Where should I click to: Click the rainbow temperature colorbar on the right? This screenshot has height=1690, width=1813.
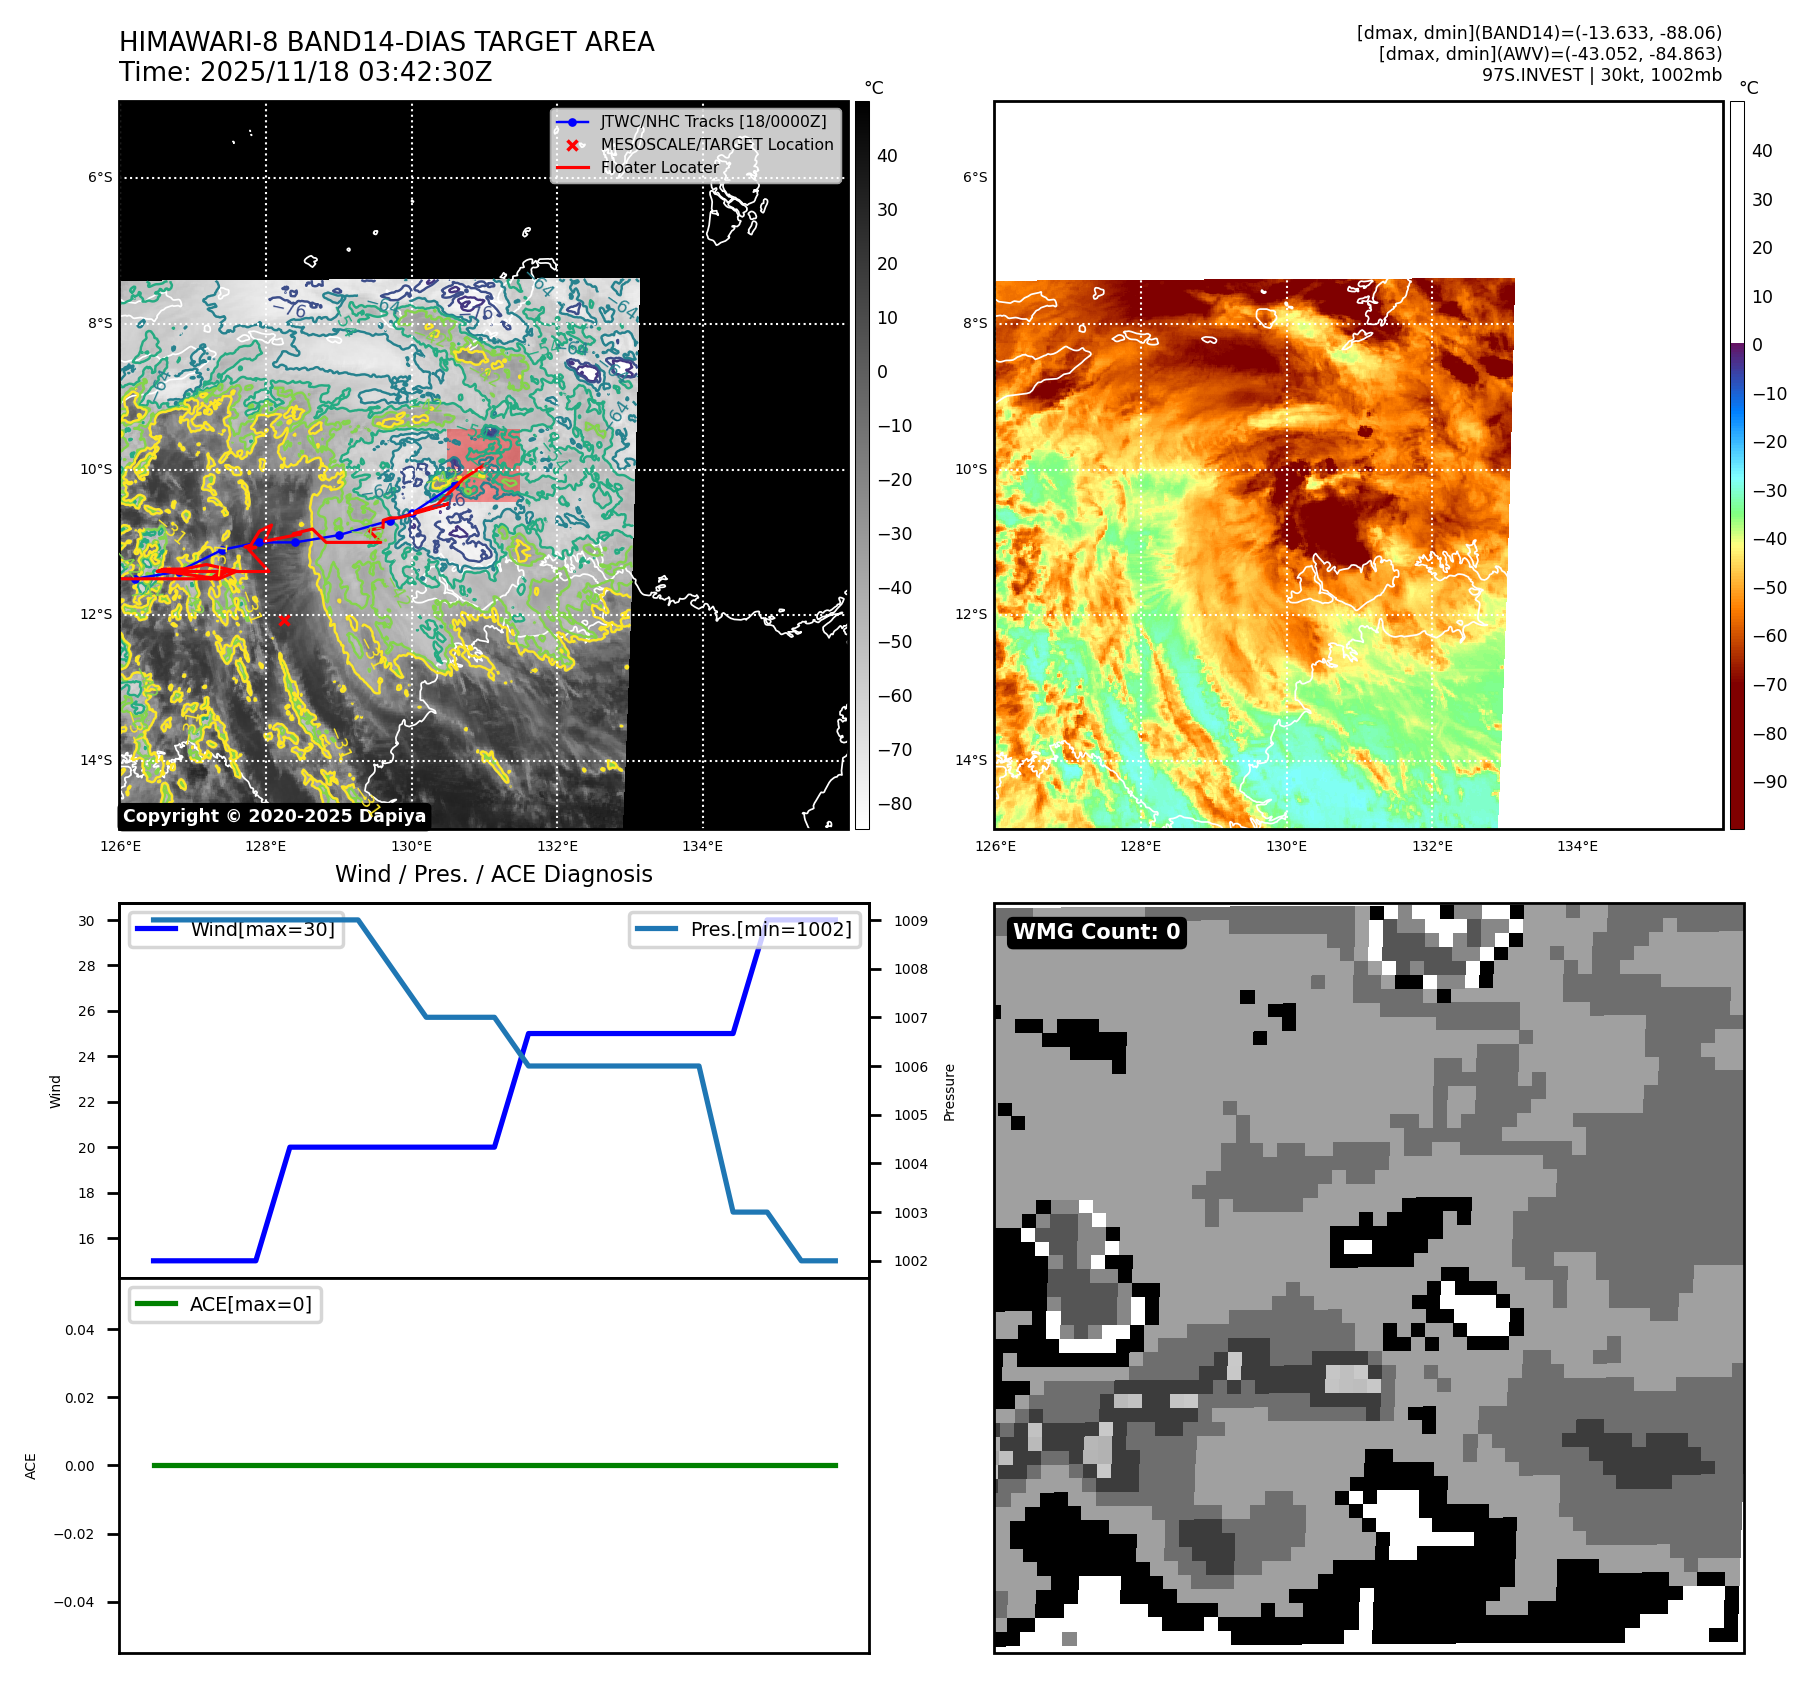(x=1737, y=465)
